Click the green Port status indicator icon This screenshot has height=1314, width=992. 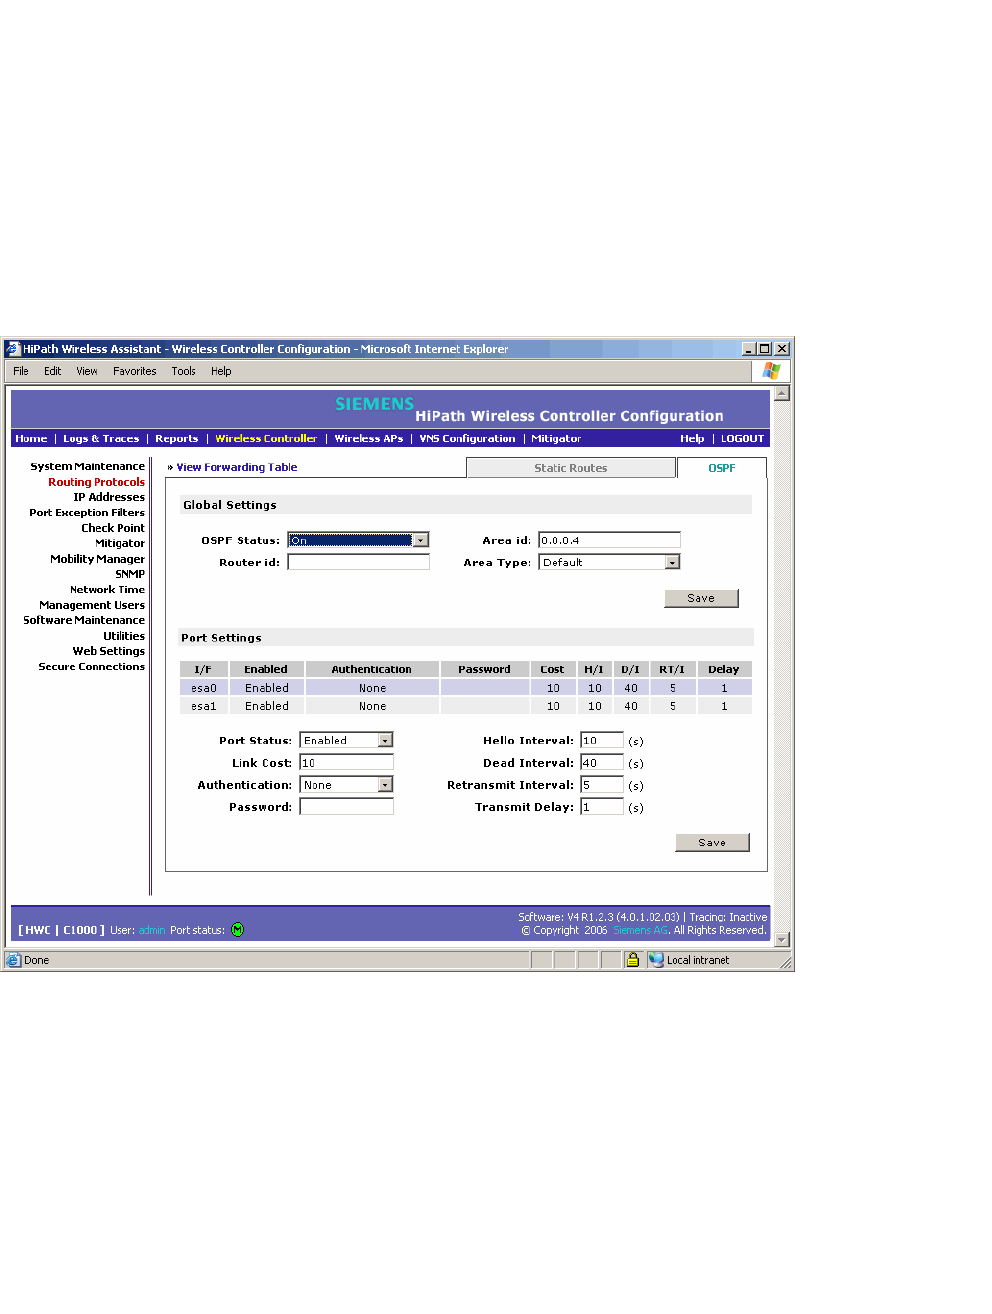pos(237,930)
